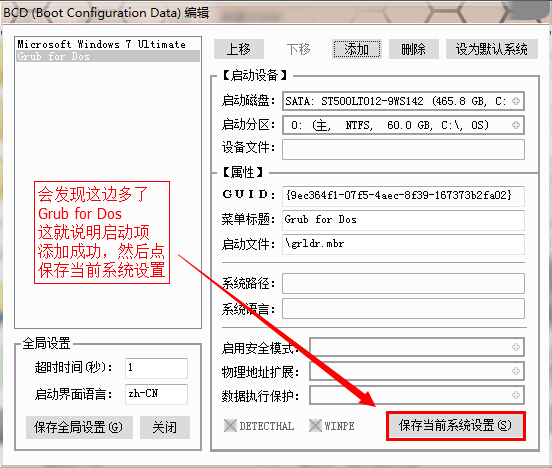Screen dimensions: 552x468
Task: Select the Microsoft Windows 7 Ultimate entry
Action: click(108, 44)
